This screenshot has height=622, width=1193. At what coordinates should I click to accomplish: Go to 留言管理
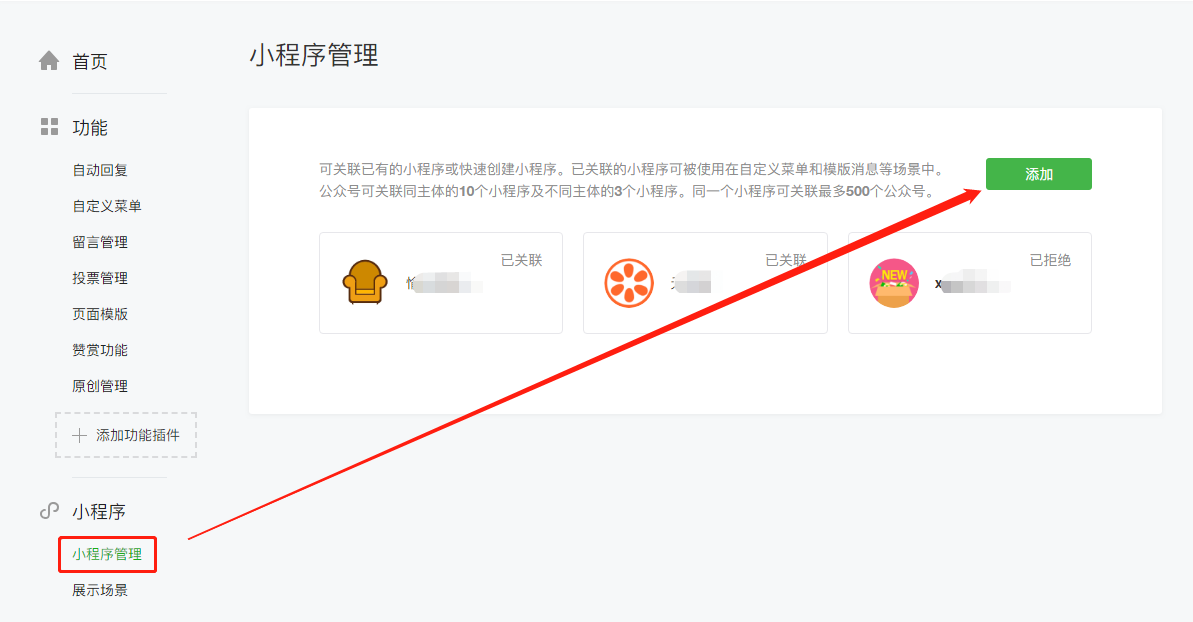click(x=100, y=242)
